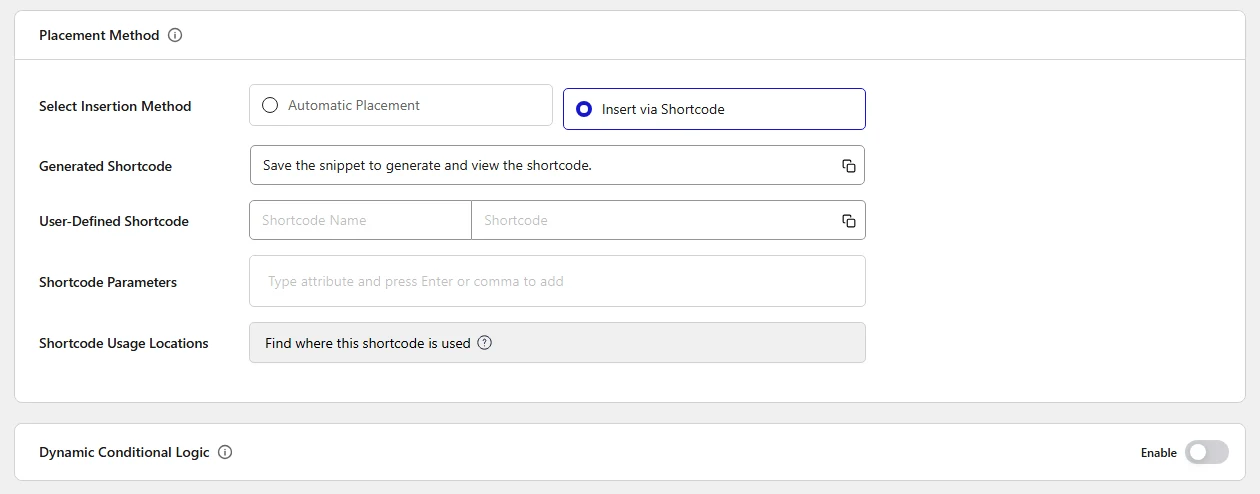Enable the Dynamic Conditional Logic toggle

point(1207,452)
